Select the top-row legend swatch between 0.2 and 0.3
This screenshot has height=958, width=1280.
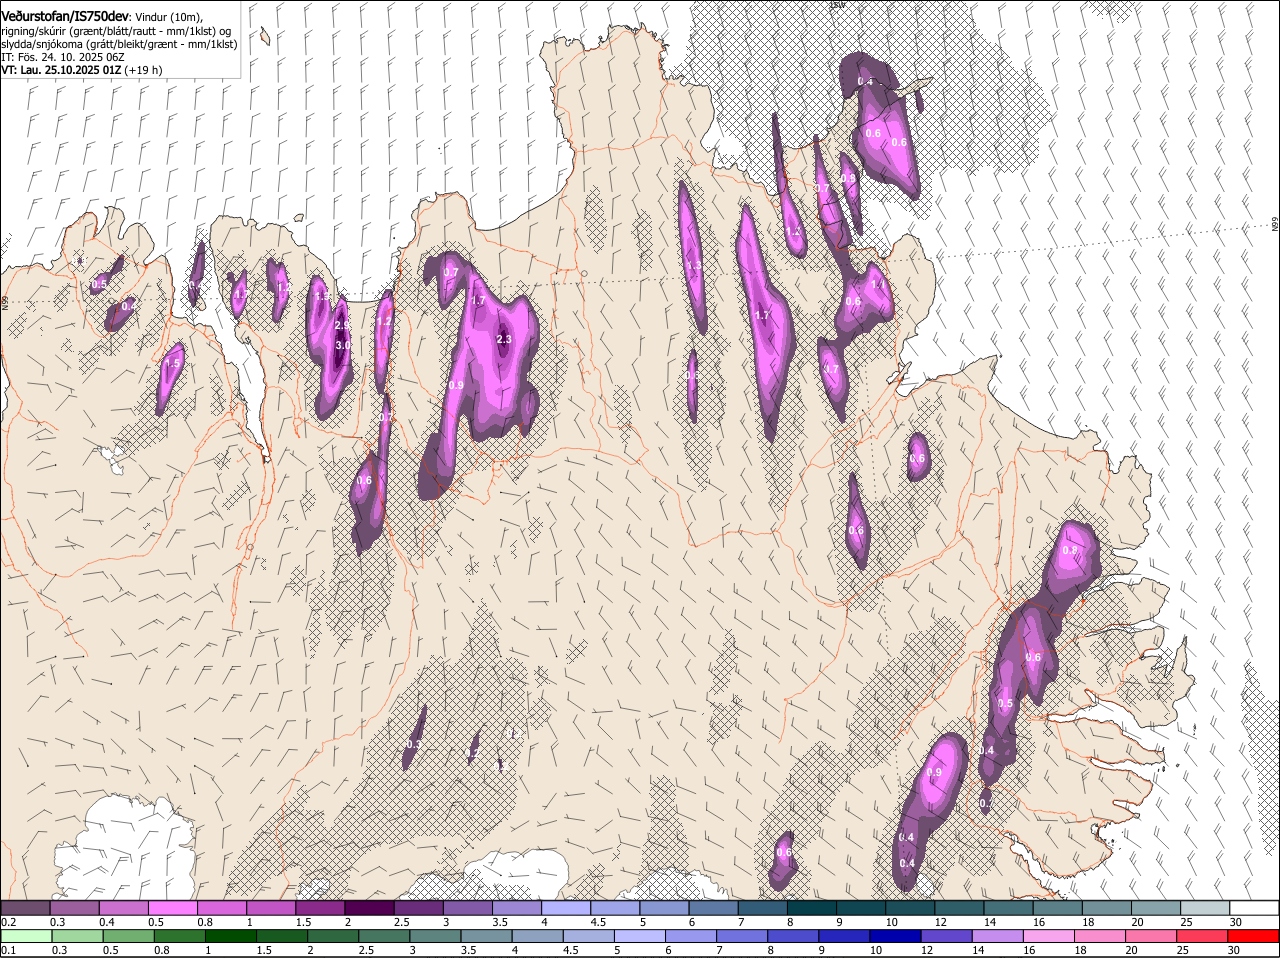point(25,907)
